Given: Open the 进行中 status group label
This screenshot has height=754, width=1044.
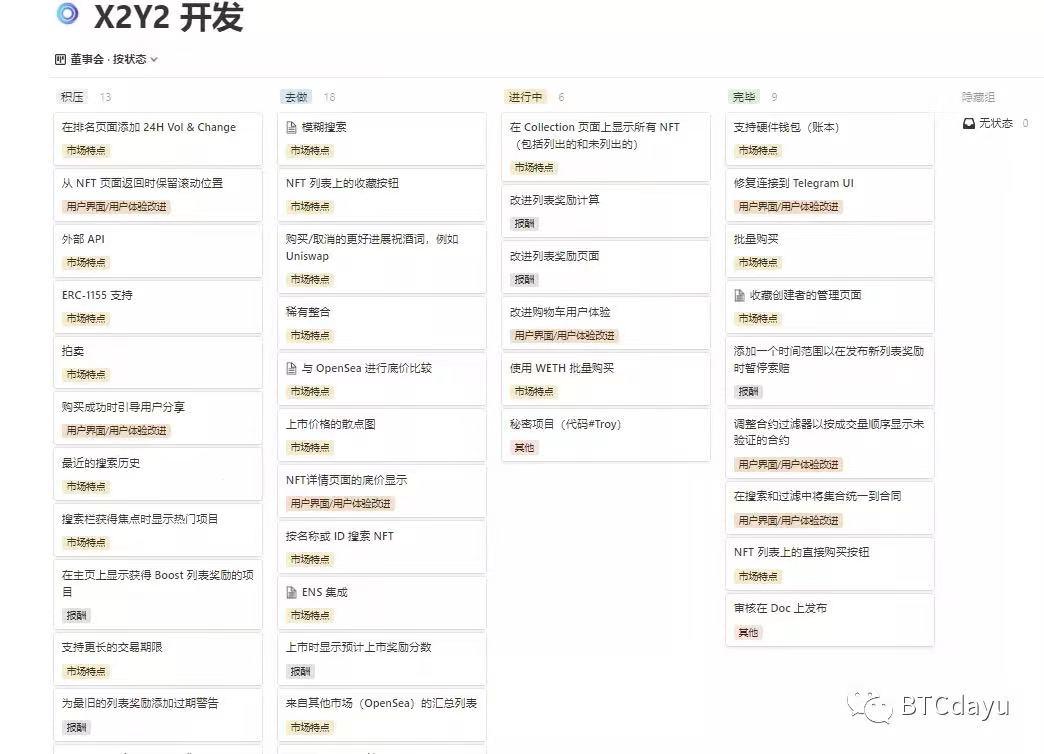Looking at the screenshot, I should click(525, 97).
